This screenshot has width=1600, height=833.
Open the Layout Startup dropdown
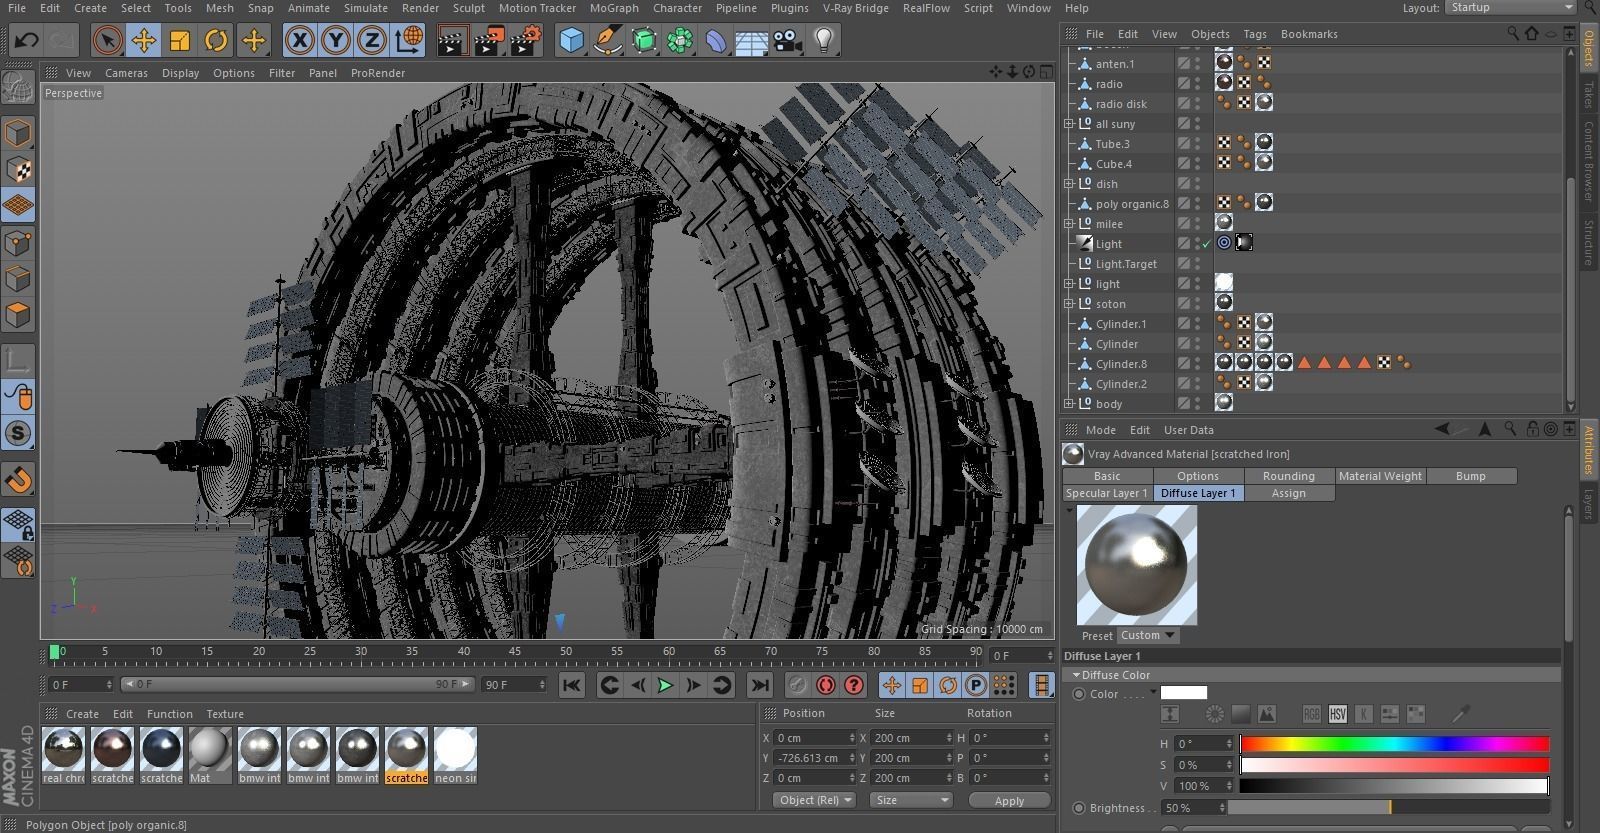[x=1511, y=7]
